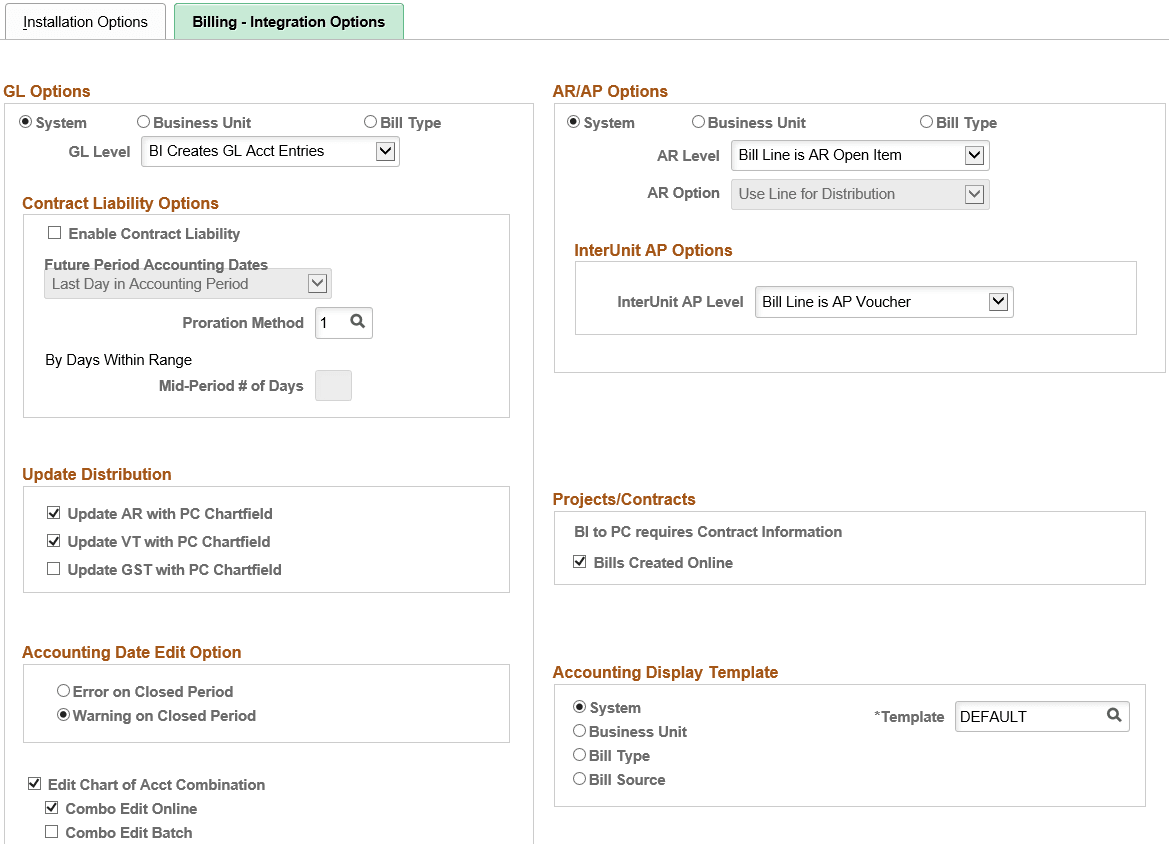The image size is (1169, 844).
Task: Enable Combo Edit Batch
Action: tap(52, 831)
